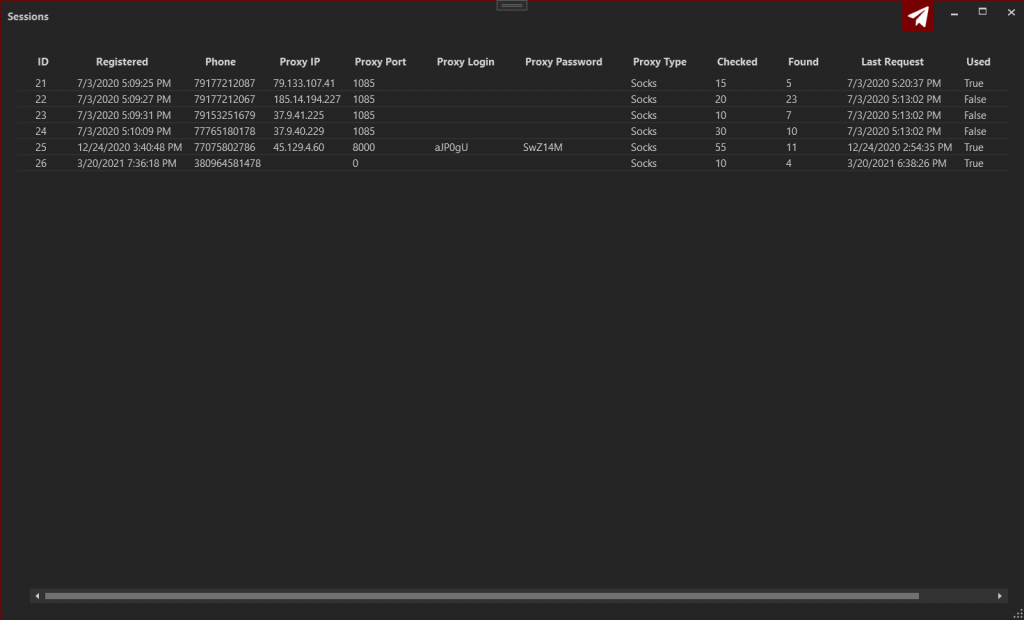The image size is (1024, 620).
Task: Click registered date 7/3/2020 5:09:25 PM
Action: coord(124,84)
